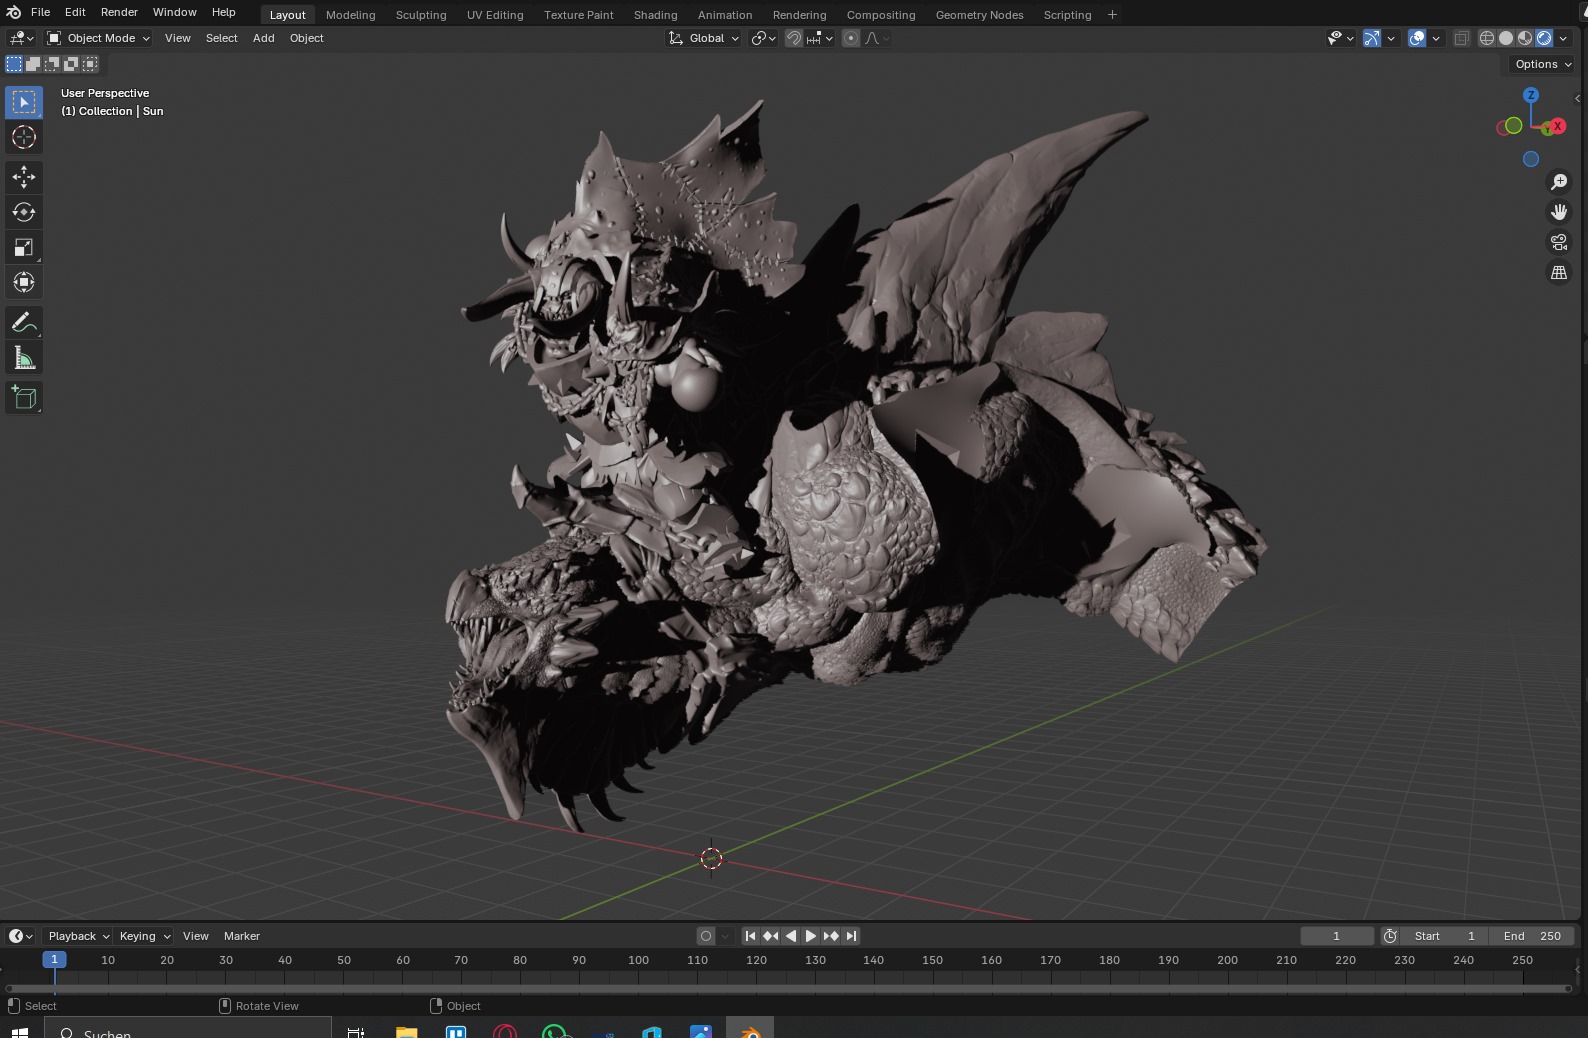Select the Scale tool

pyautogui.click(x=24, y=247)
